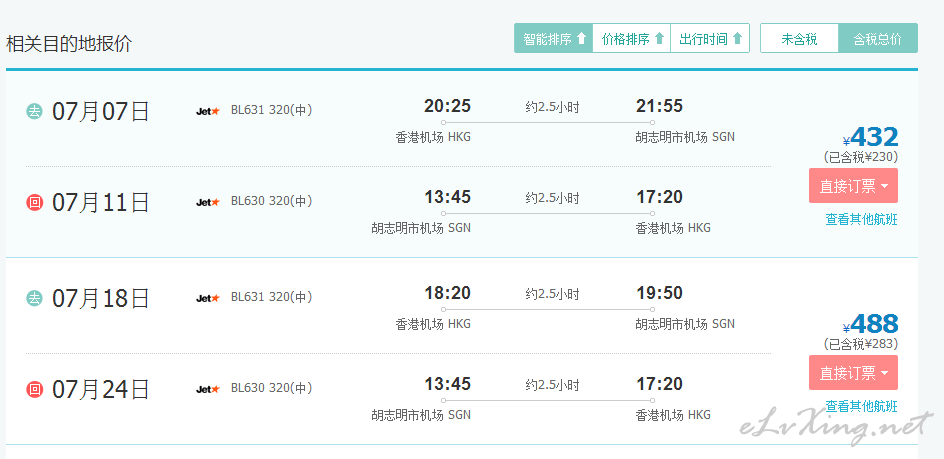Click the ¥432 price total
This screenshot has height=459, width=944.
coord(871,137)
